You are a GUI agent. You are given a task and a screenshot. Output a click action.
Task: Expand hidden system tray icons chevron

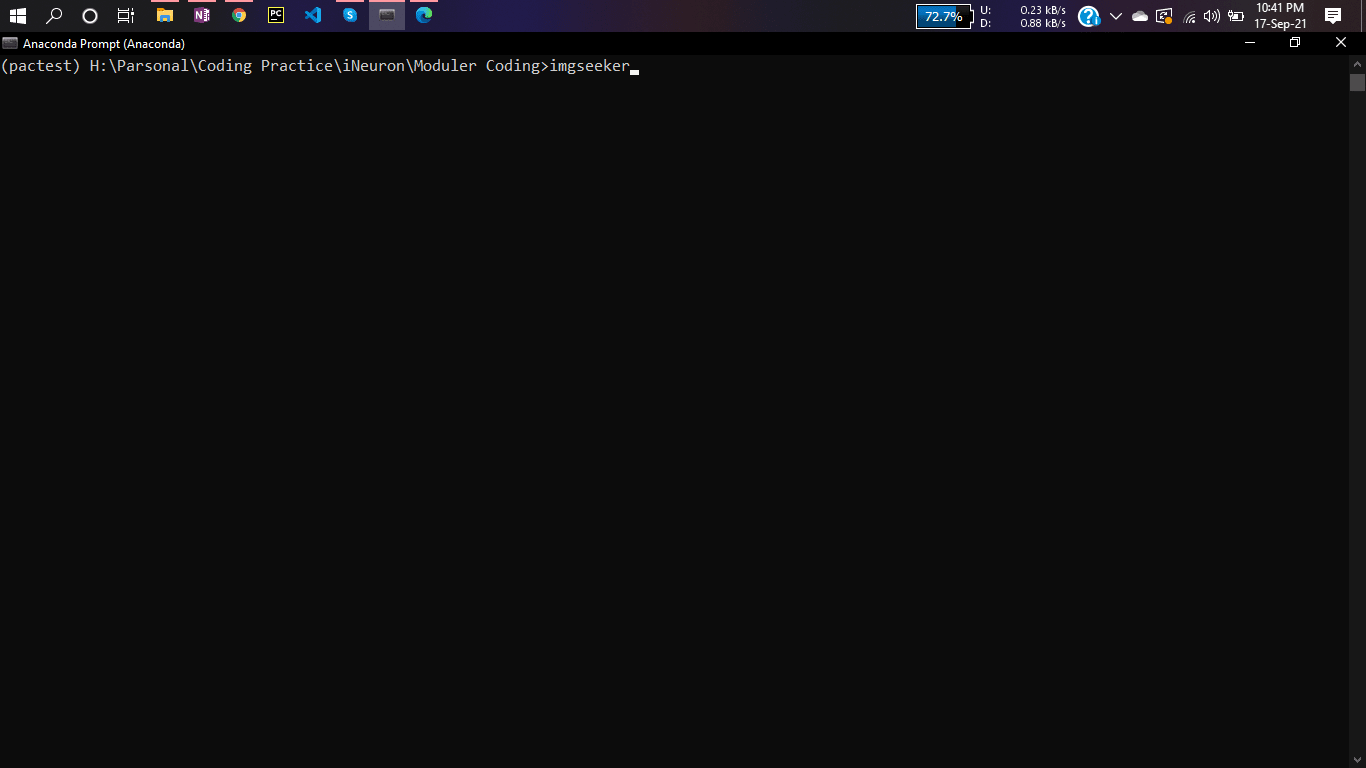click(1116, 16)
